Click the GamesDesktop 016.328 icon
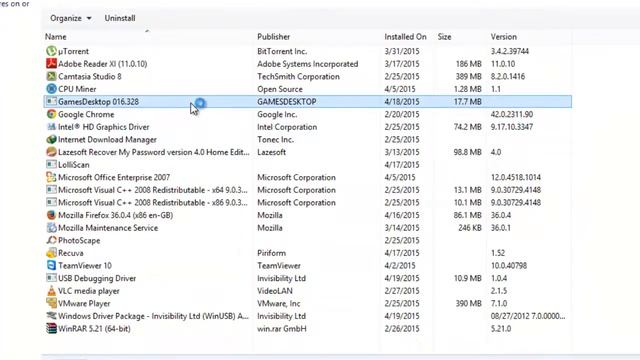The image size is (640, 360). pyautogui.click(x=51, y=102)
